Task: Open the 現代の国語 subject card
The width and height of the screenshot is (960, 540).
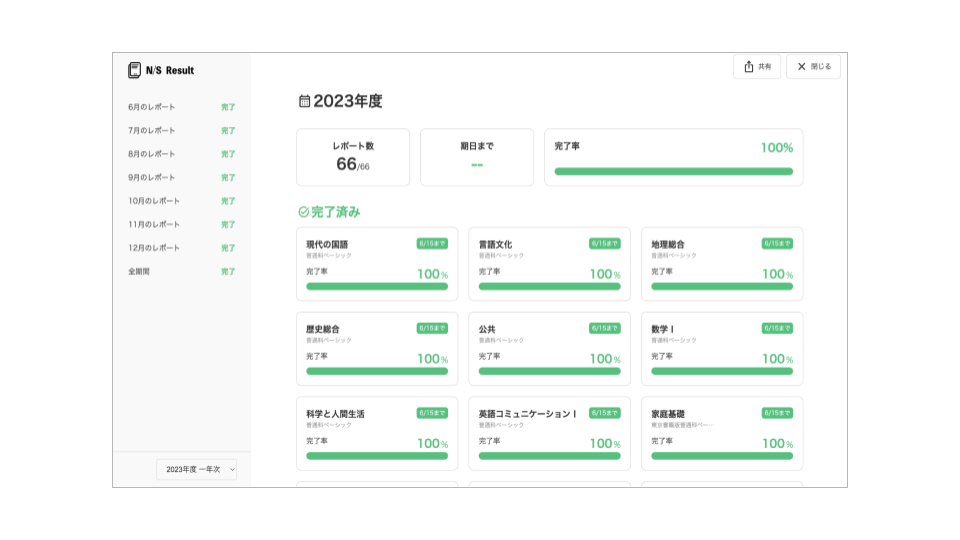Action: point(377,264)
